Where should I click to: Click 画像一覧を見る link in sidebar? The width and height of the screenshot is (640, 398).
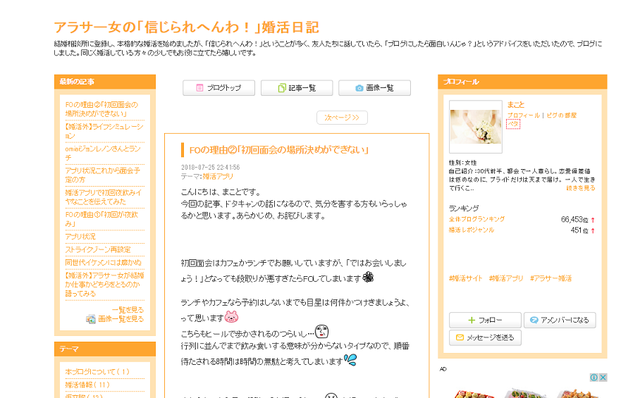(x=121, y=319)
